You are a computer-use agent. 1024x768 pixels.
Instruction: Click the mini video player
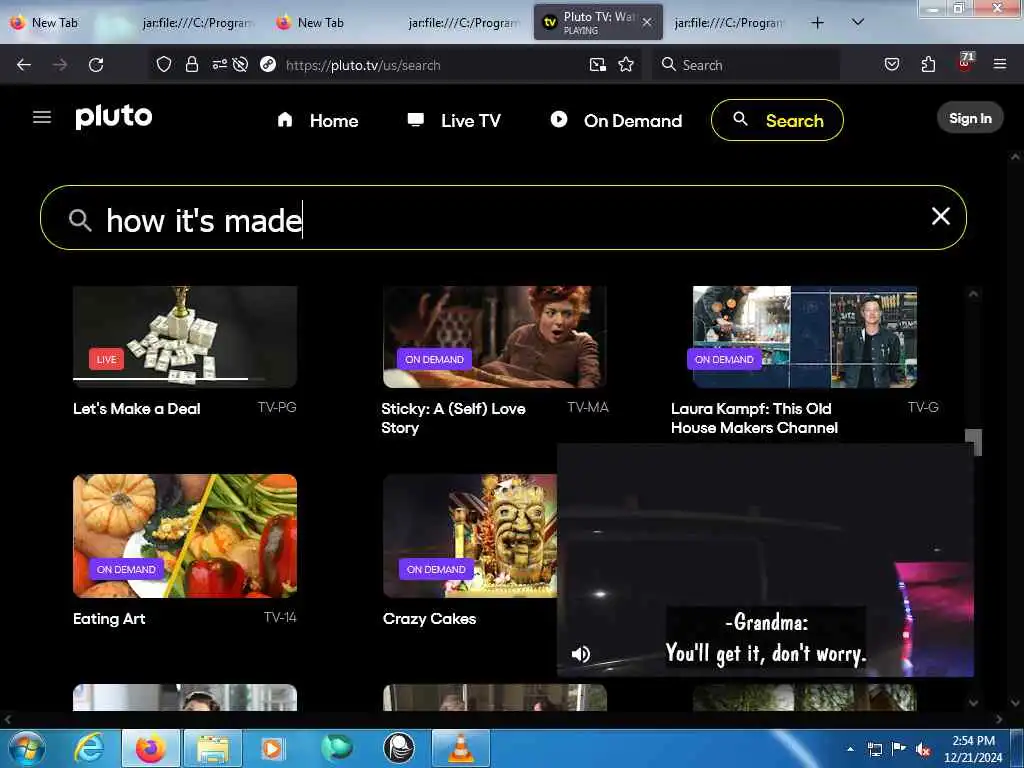[x=765, y=560]
